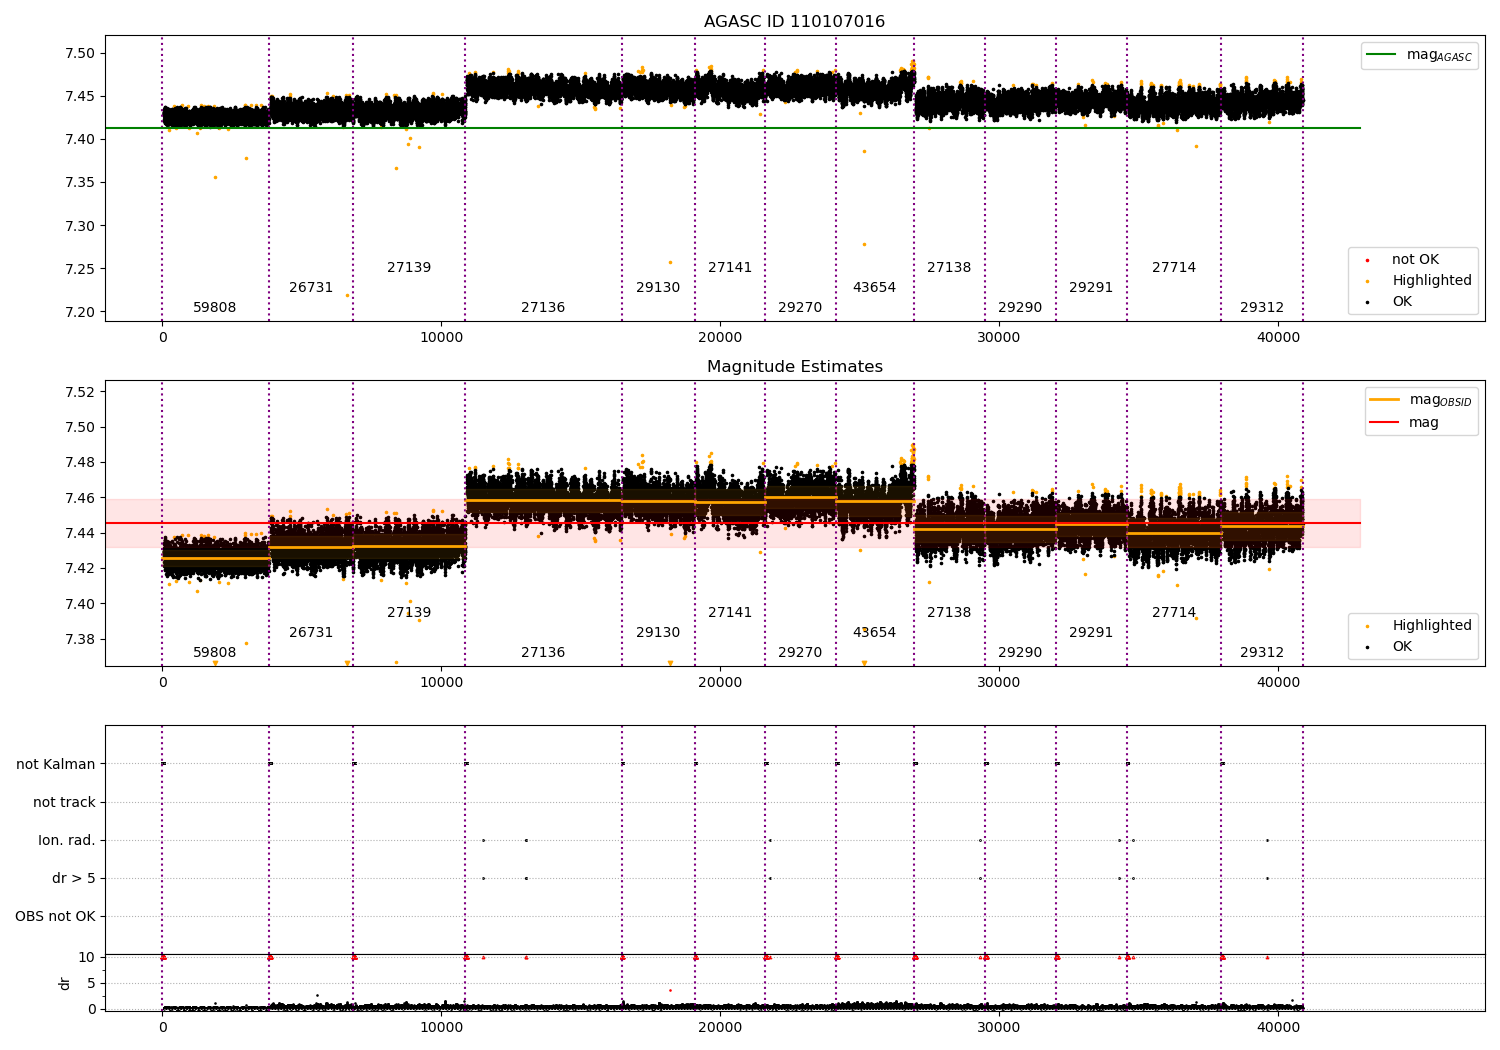Click the 7.48 y-axis tick label
Screen dimensions: 1500x1050
tap(79, 463)
